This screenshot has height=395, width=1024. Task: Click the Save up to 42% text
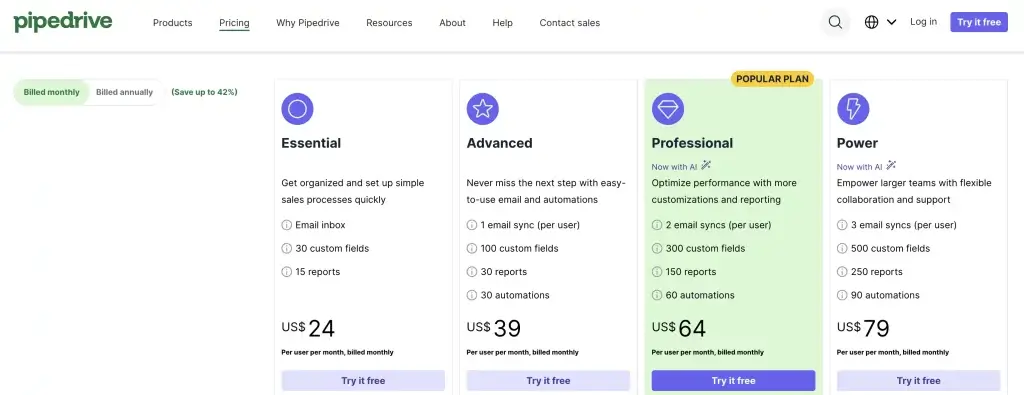pos(204,93)
